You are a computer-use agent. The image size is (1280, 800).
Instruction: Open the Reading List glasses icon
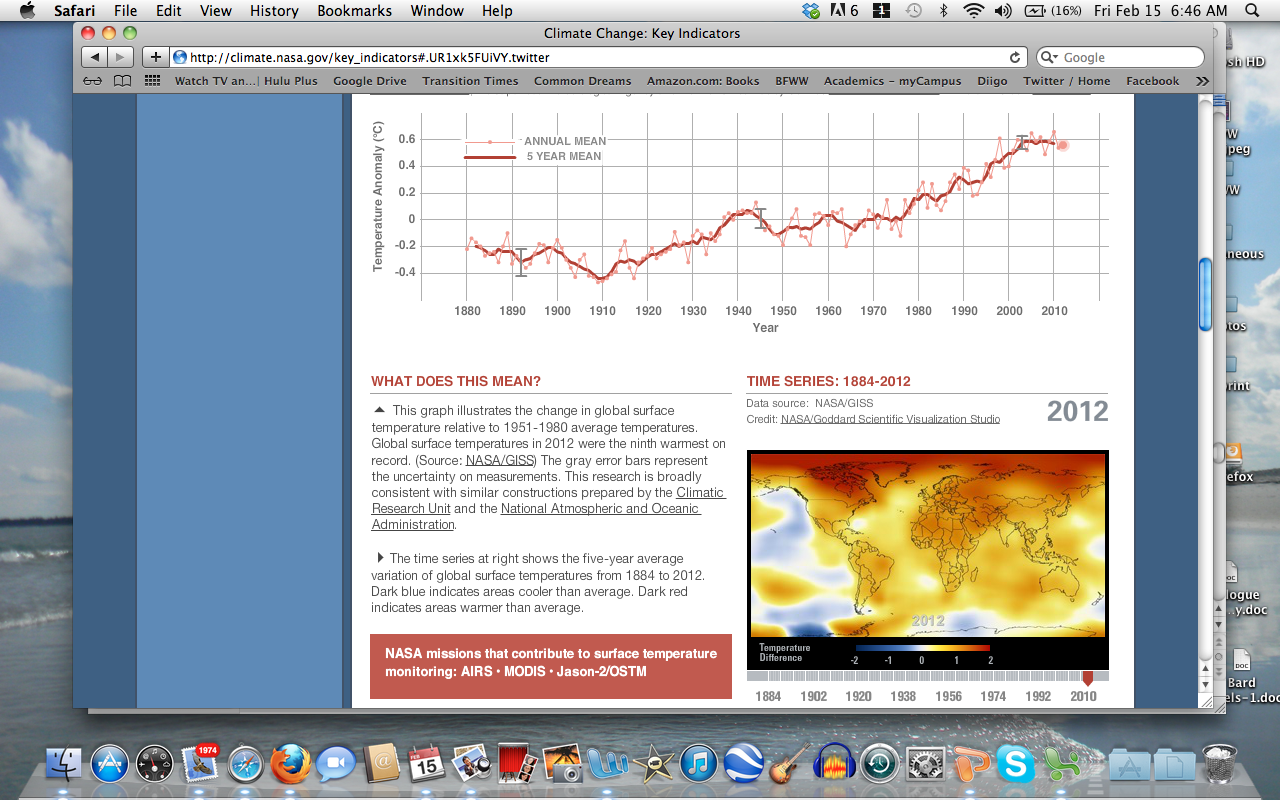(x=92, y=81)
